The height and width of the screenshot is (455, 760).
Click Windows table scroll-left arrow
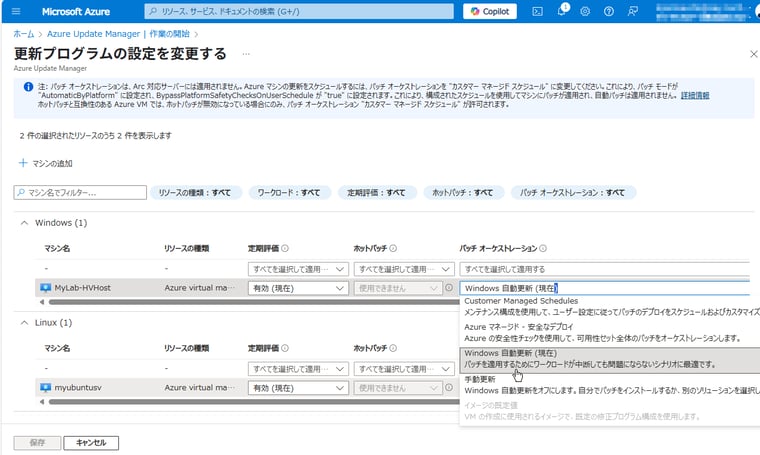42,302
